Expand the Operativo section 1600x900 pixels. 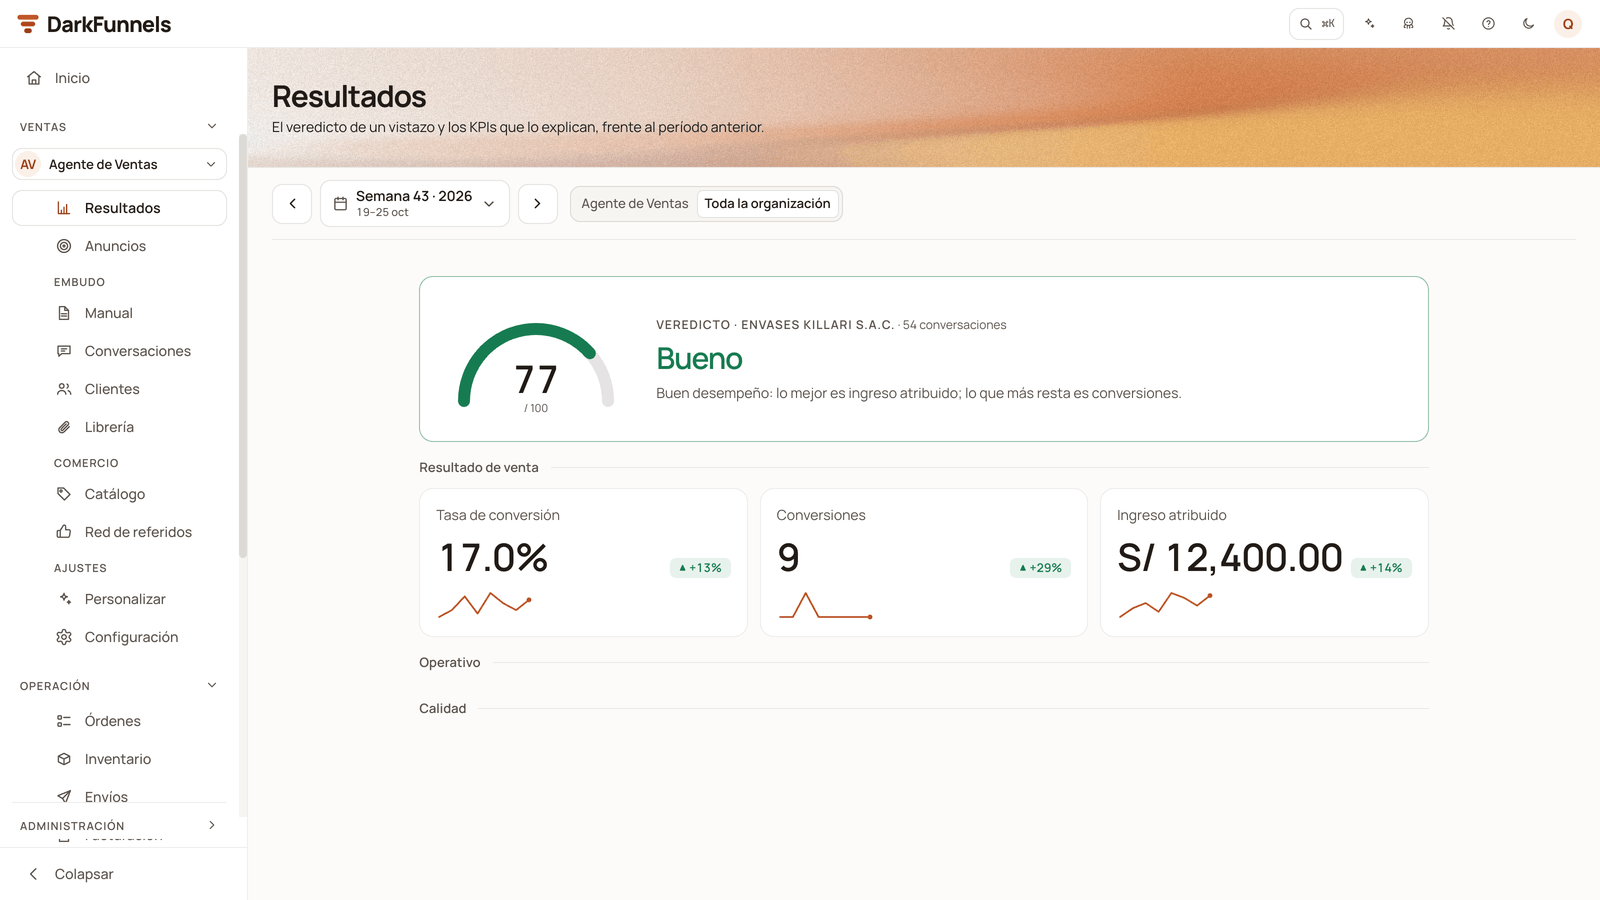[449, 663]
